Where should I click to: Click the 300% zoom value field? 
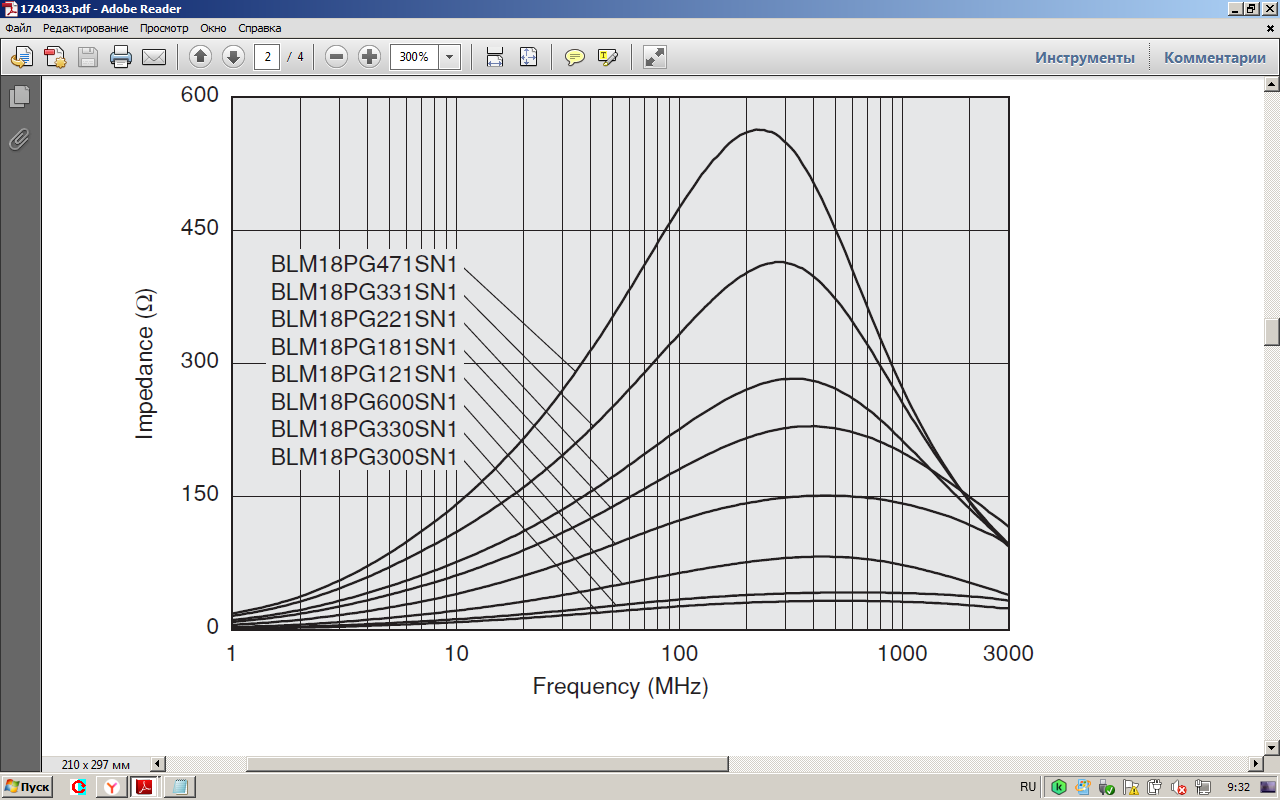point(414,57)
